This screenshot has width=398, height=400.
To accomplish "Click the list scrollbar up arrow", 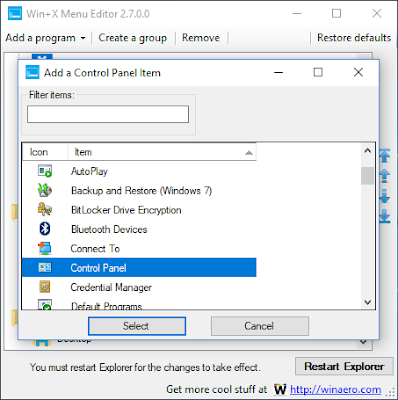I will point(368,151).
